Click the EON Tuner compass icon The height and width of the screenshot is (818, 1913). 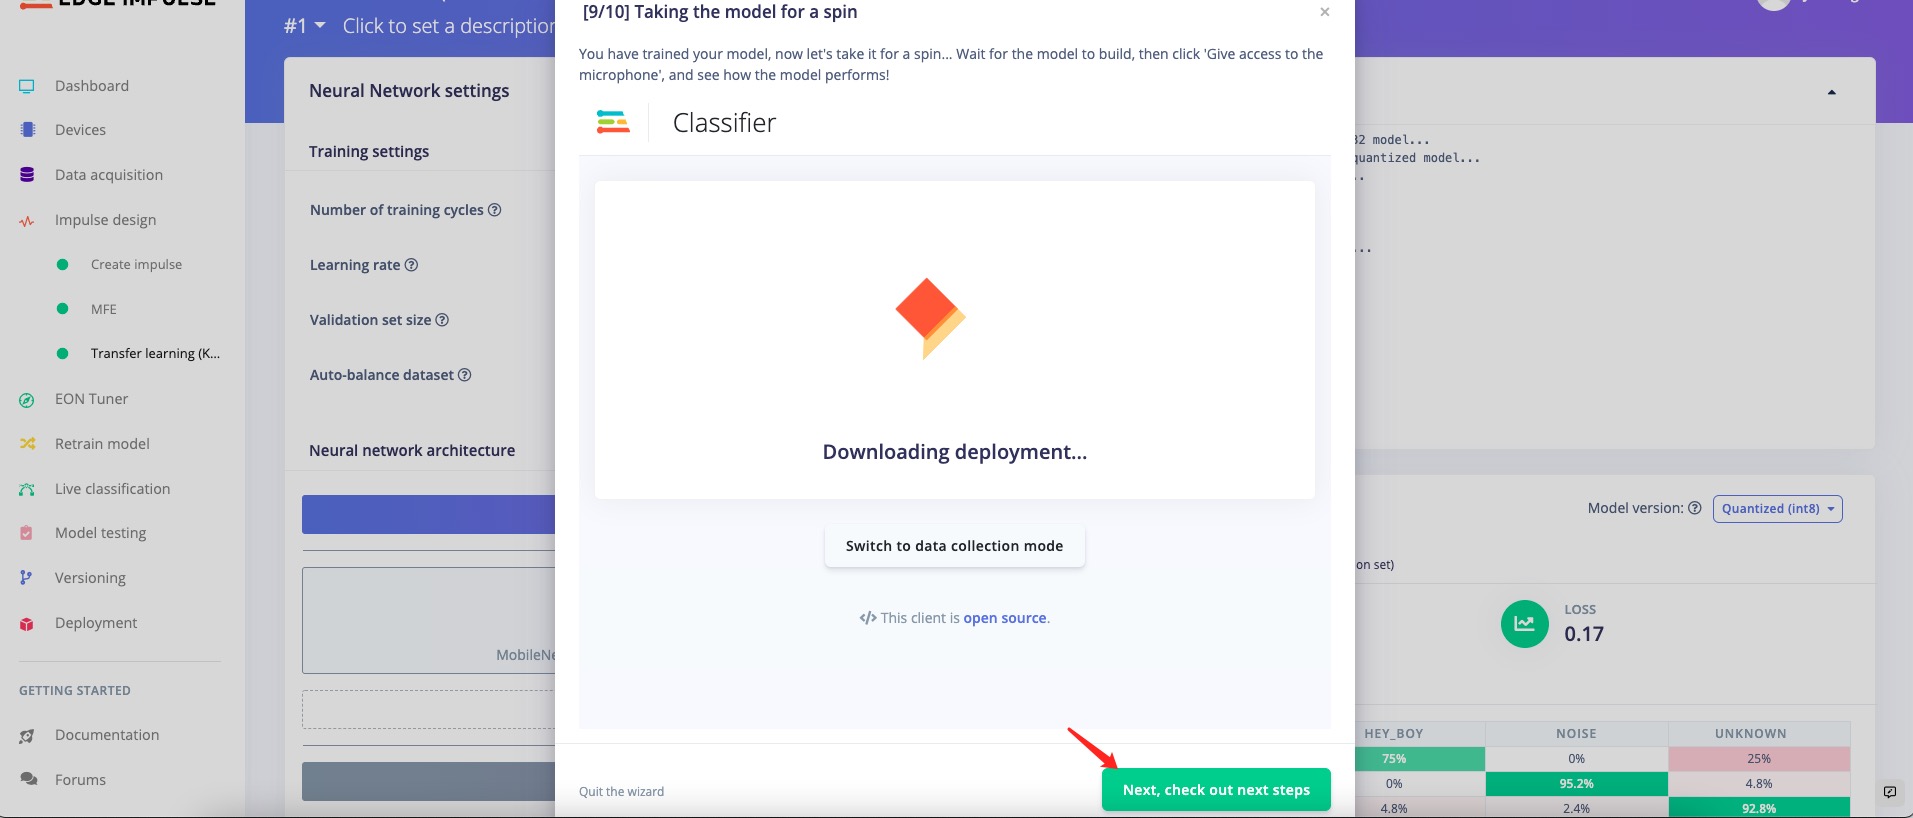coord(27,400)
